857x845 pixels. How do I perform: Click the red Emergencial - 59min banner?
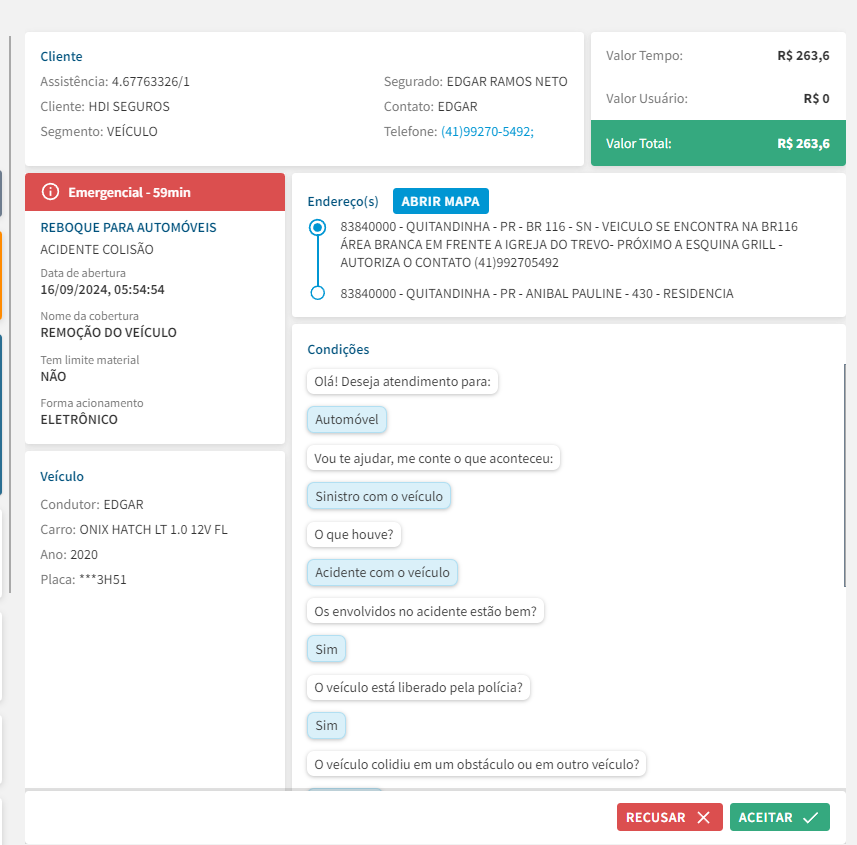point(155,192)
